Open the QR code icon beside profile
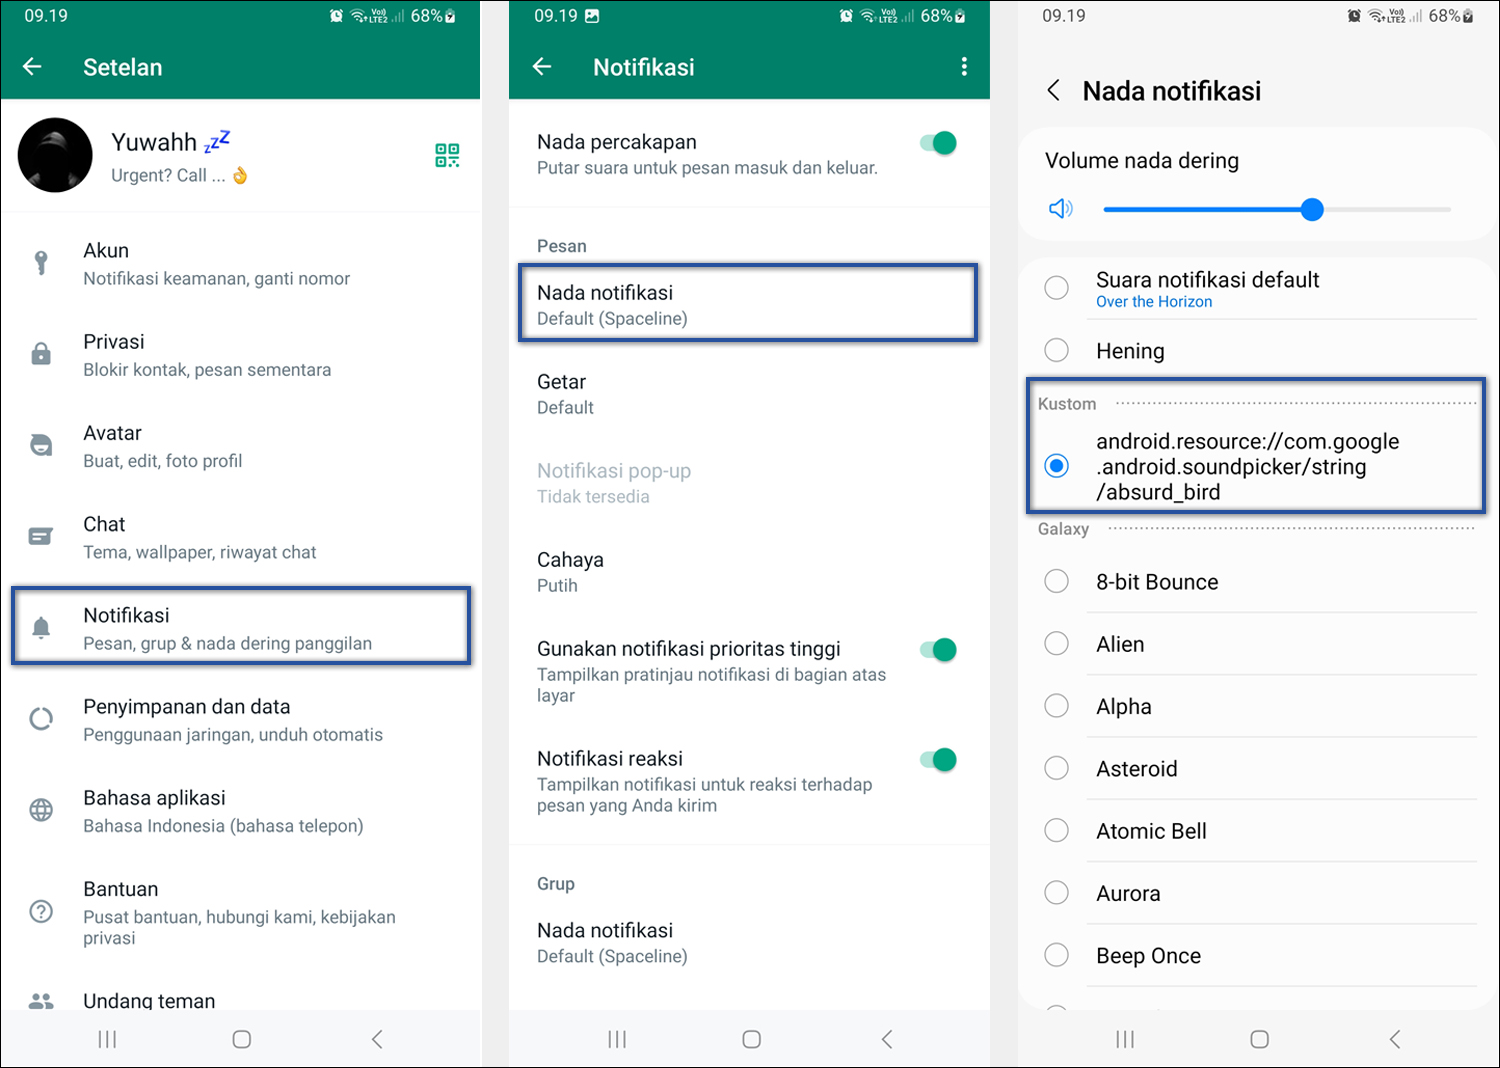 (447, 155)
